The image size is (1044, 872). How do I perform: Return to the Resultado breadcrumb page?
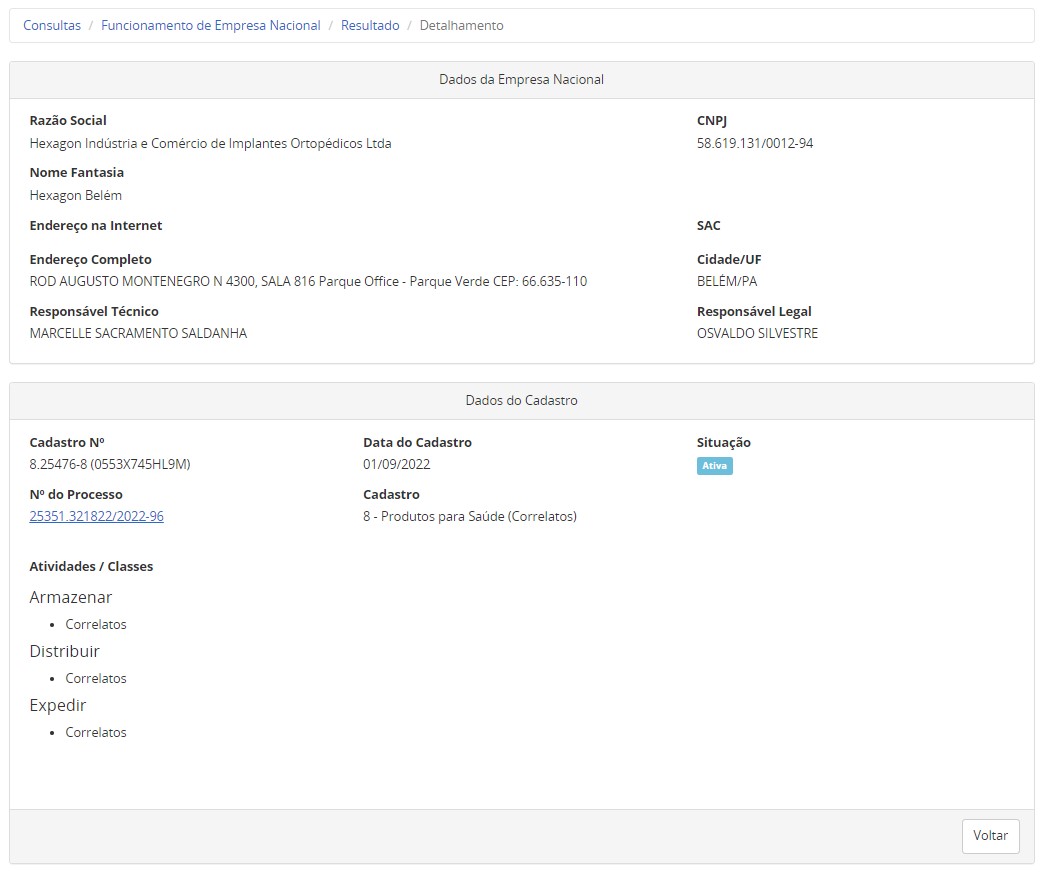click(370, 25)
